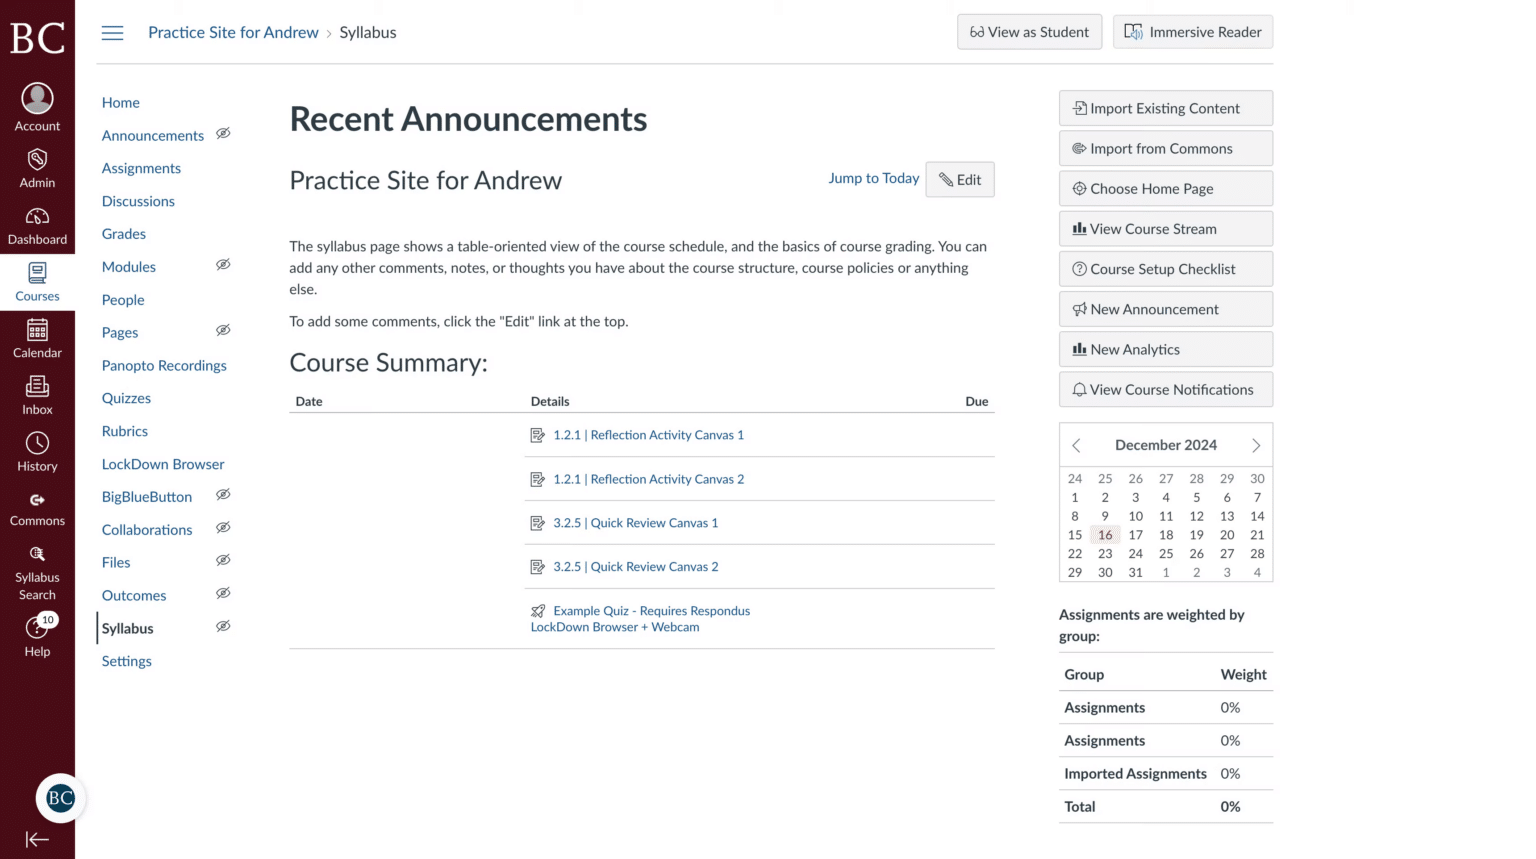Toggle the visibility eye next to Announcements
This screenshot has height=859, width=1536.
[x=223, y=133]
